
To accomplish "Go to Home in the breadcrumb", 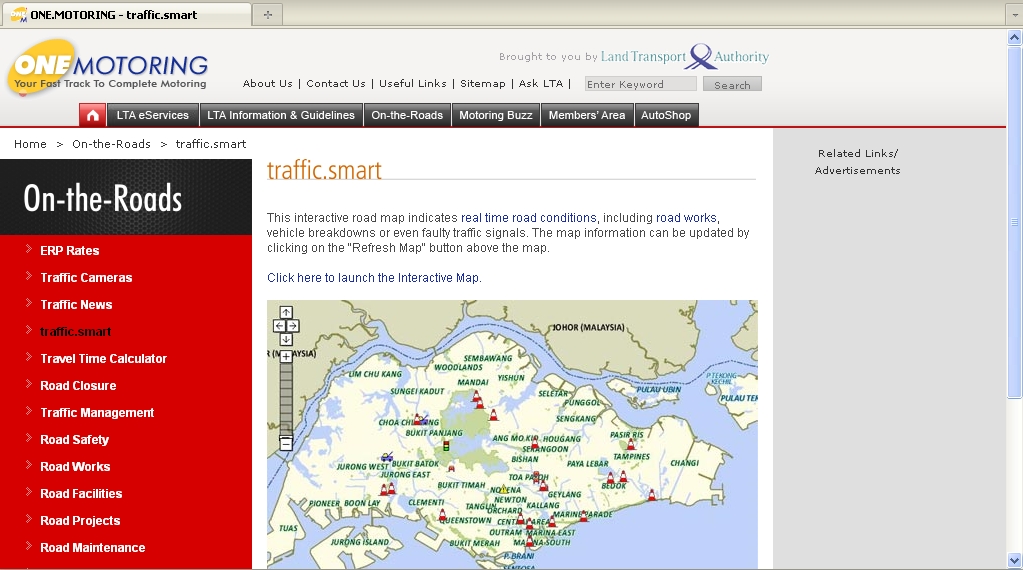I will (x=31, y=144).
